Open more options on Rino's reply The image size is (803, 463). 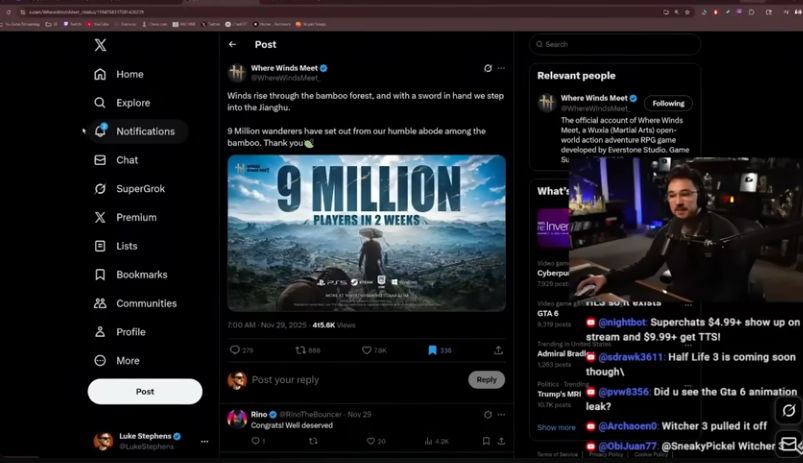(x=501, y=414)
